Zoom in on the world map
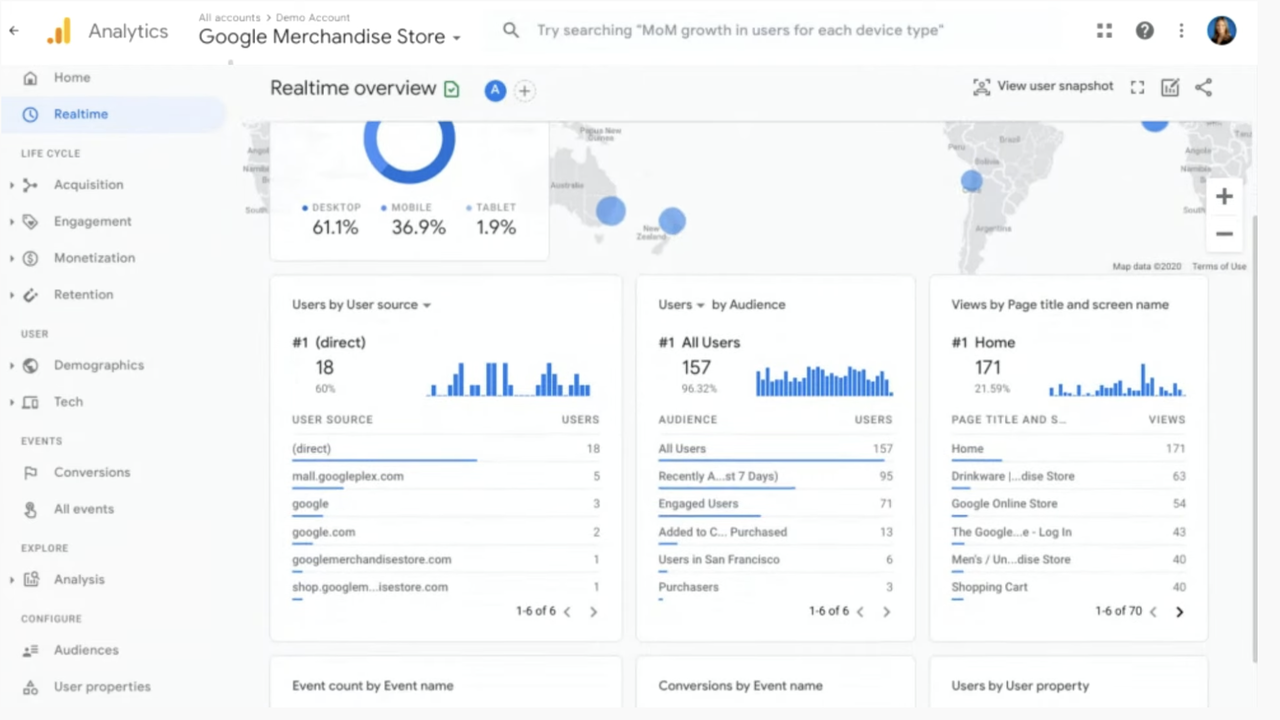The image size is (1280, 720). tap(1224, 196)
